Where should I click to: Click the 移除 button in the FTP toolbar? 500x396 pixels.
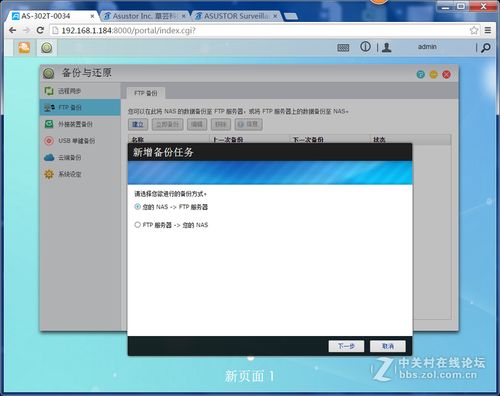pos(221,124)
